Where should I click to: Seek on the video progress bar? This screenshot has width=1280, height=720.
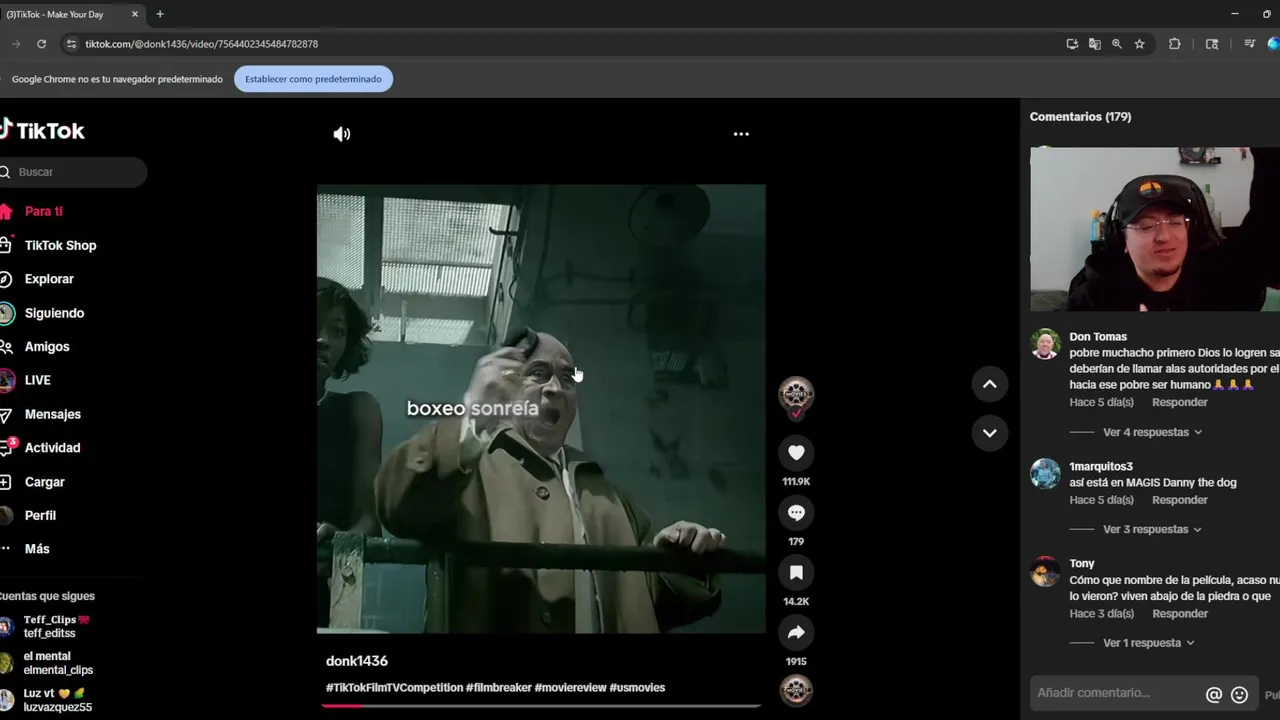pos(541,705)
